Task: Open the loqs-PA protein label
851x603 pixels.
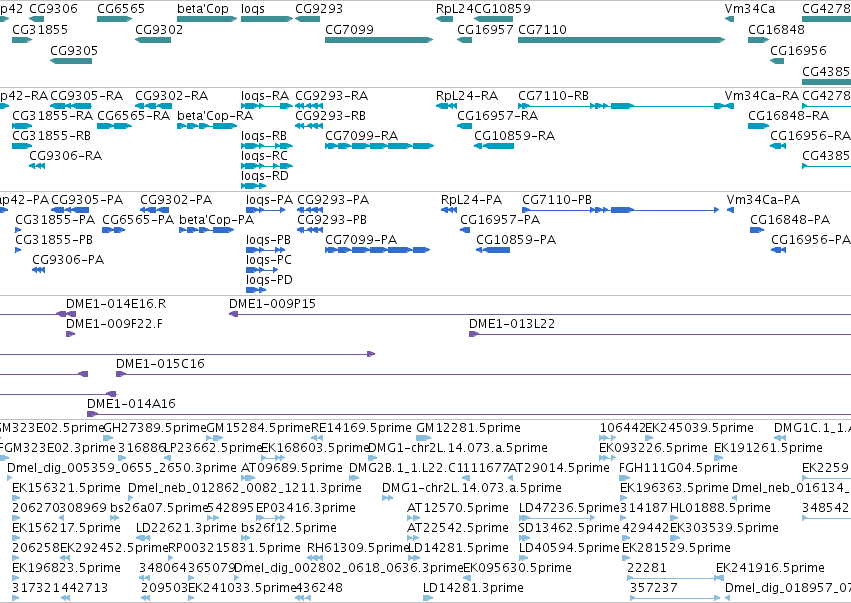Action: (x=269, y=200)
